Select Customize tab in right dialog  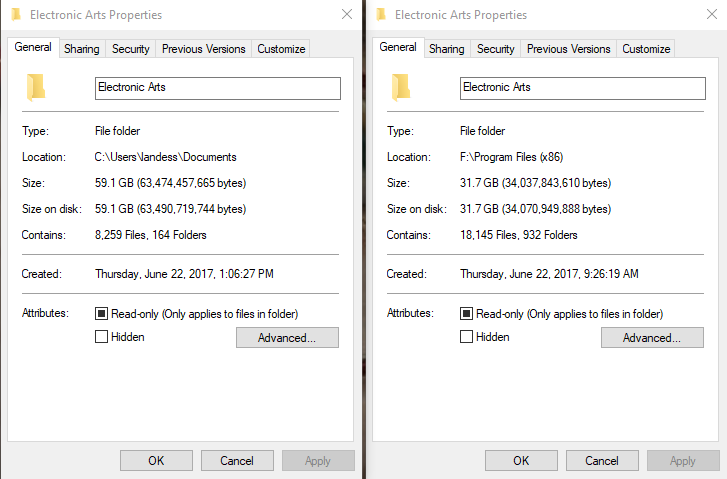pos(646,49)
